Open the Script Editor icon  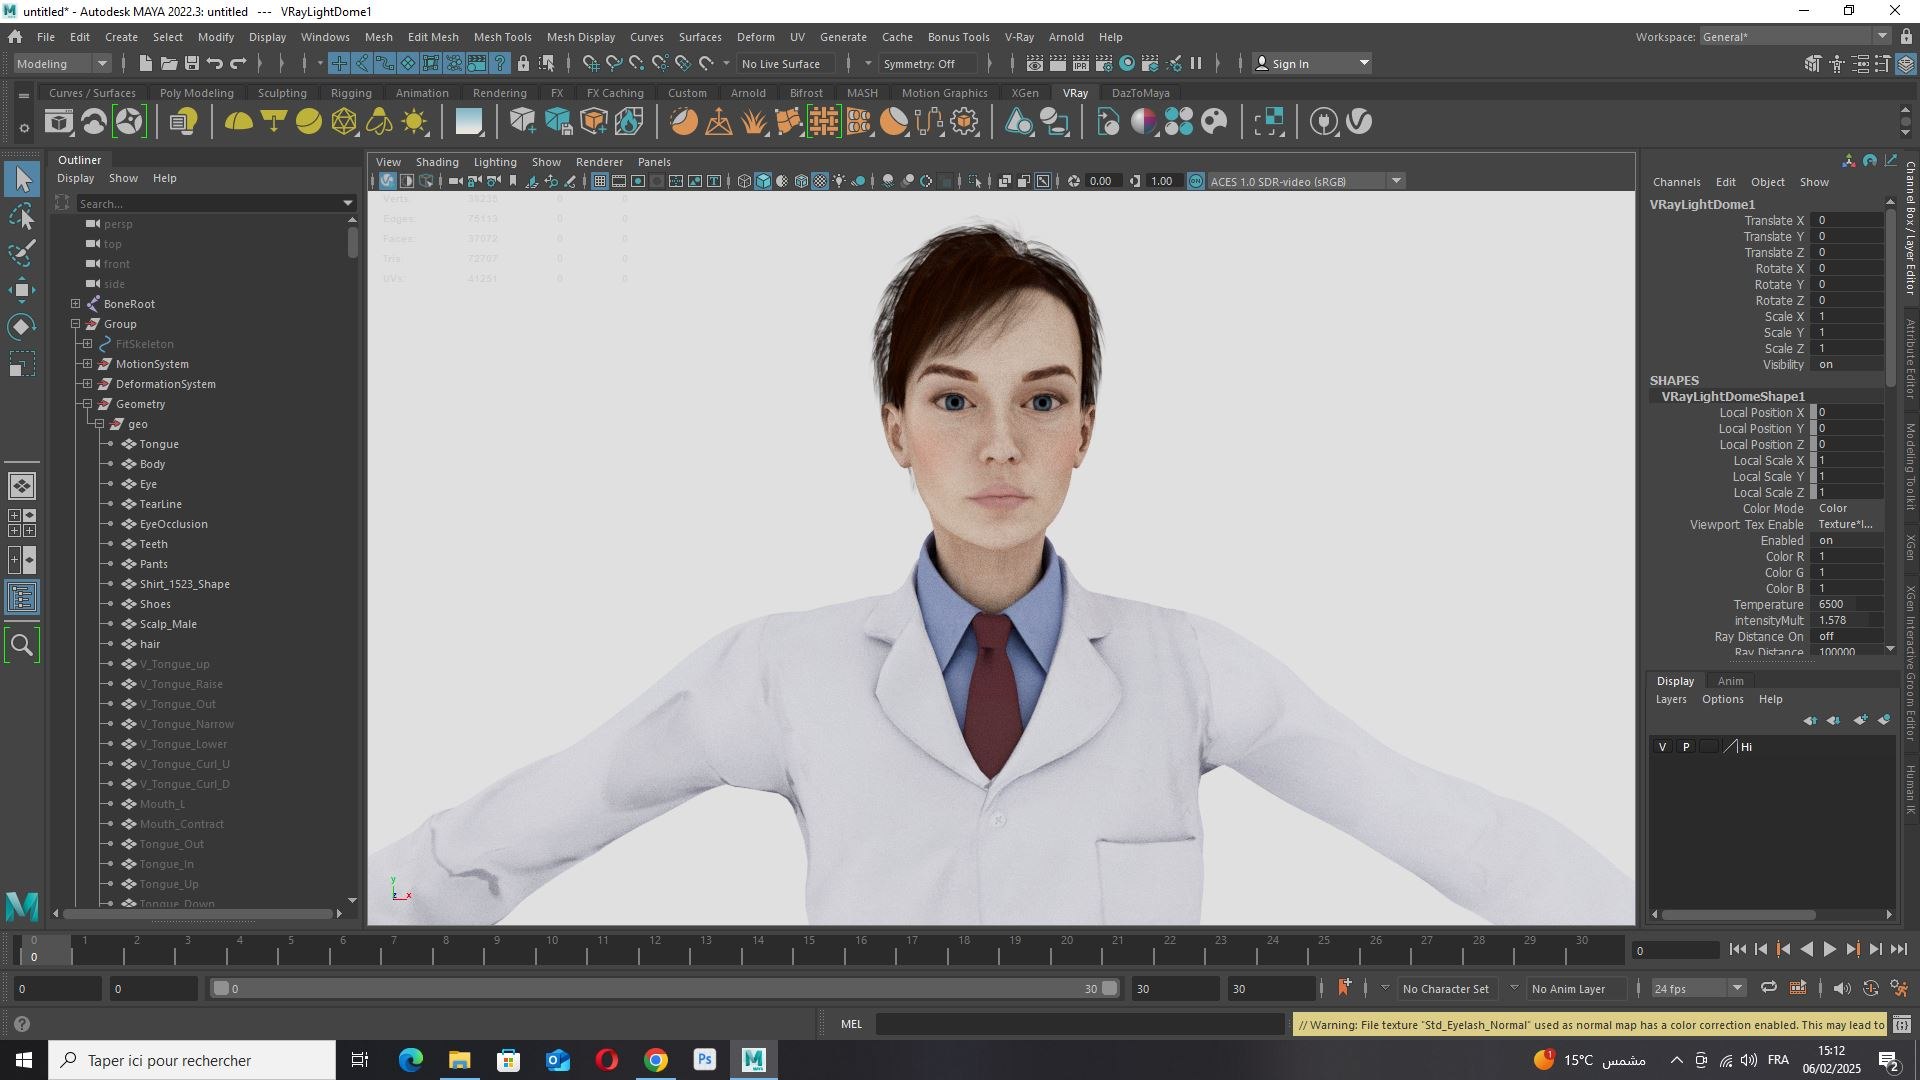1902,1024
